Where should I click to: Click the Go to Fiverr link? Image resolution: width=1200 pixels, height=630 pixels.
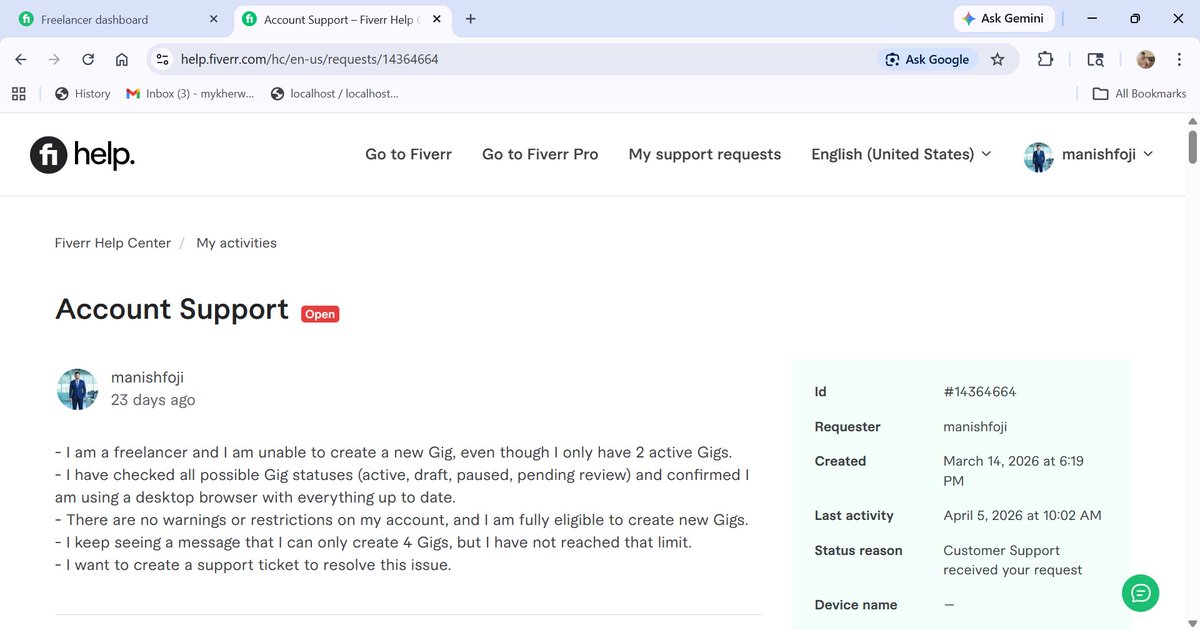(408, 154)
